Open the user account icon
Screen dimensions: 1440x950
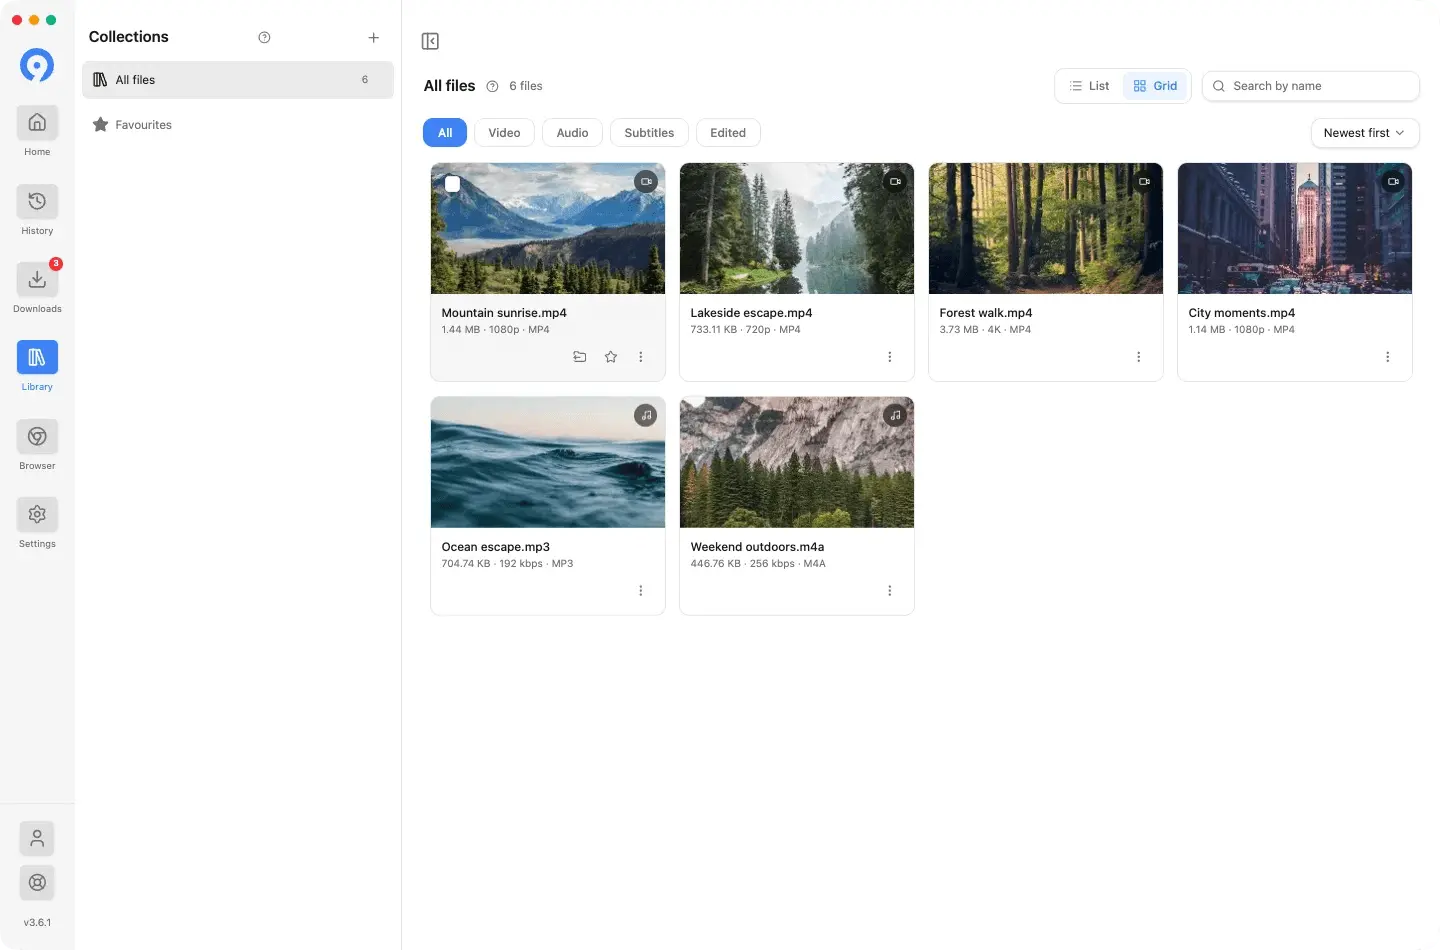click(x=37, y=838)
